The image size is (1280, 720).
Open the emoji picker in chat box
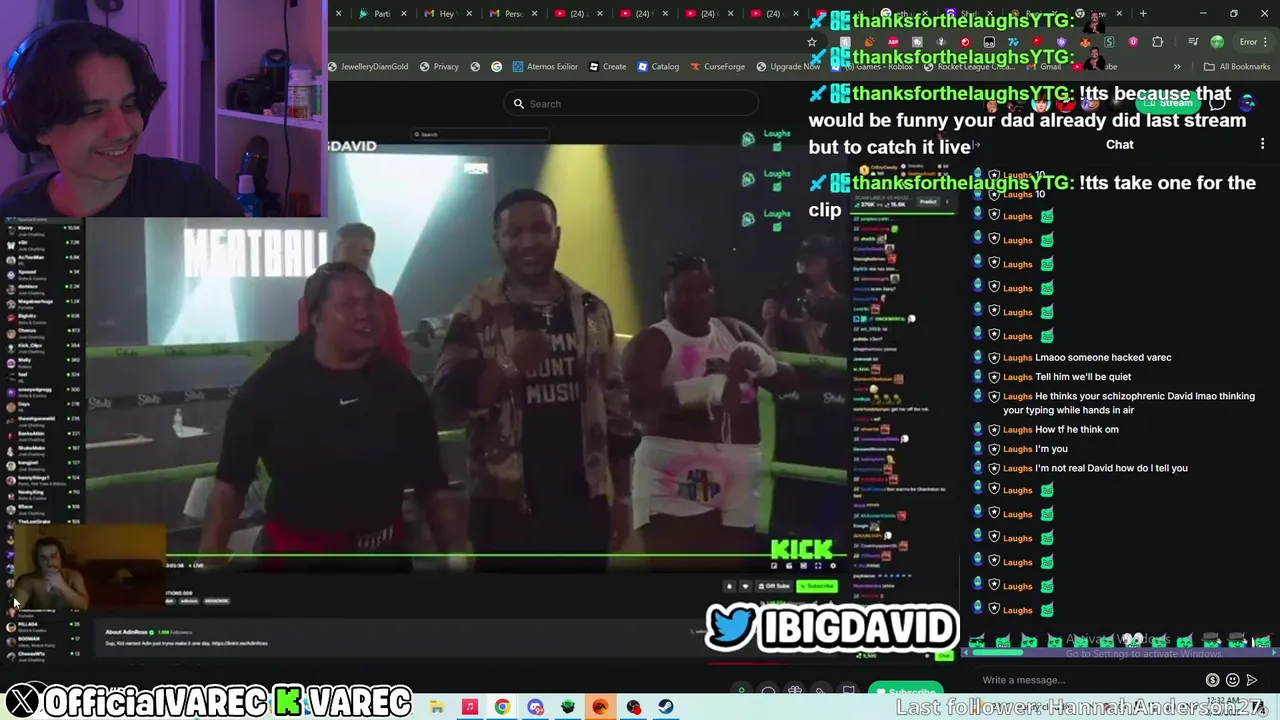1233,680
